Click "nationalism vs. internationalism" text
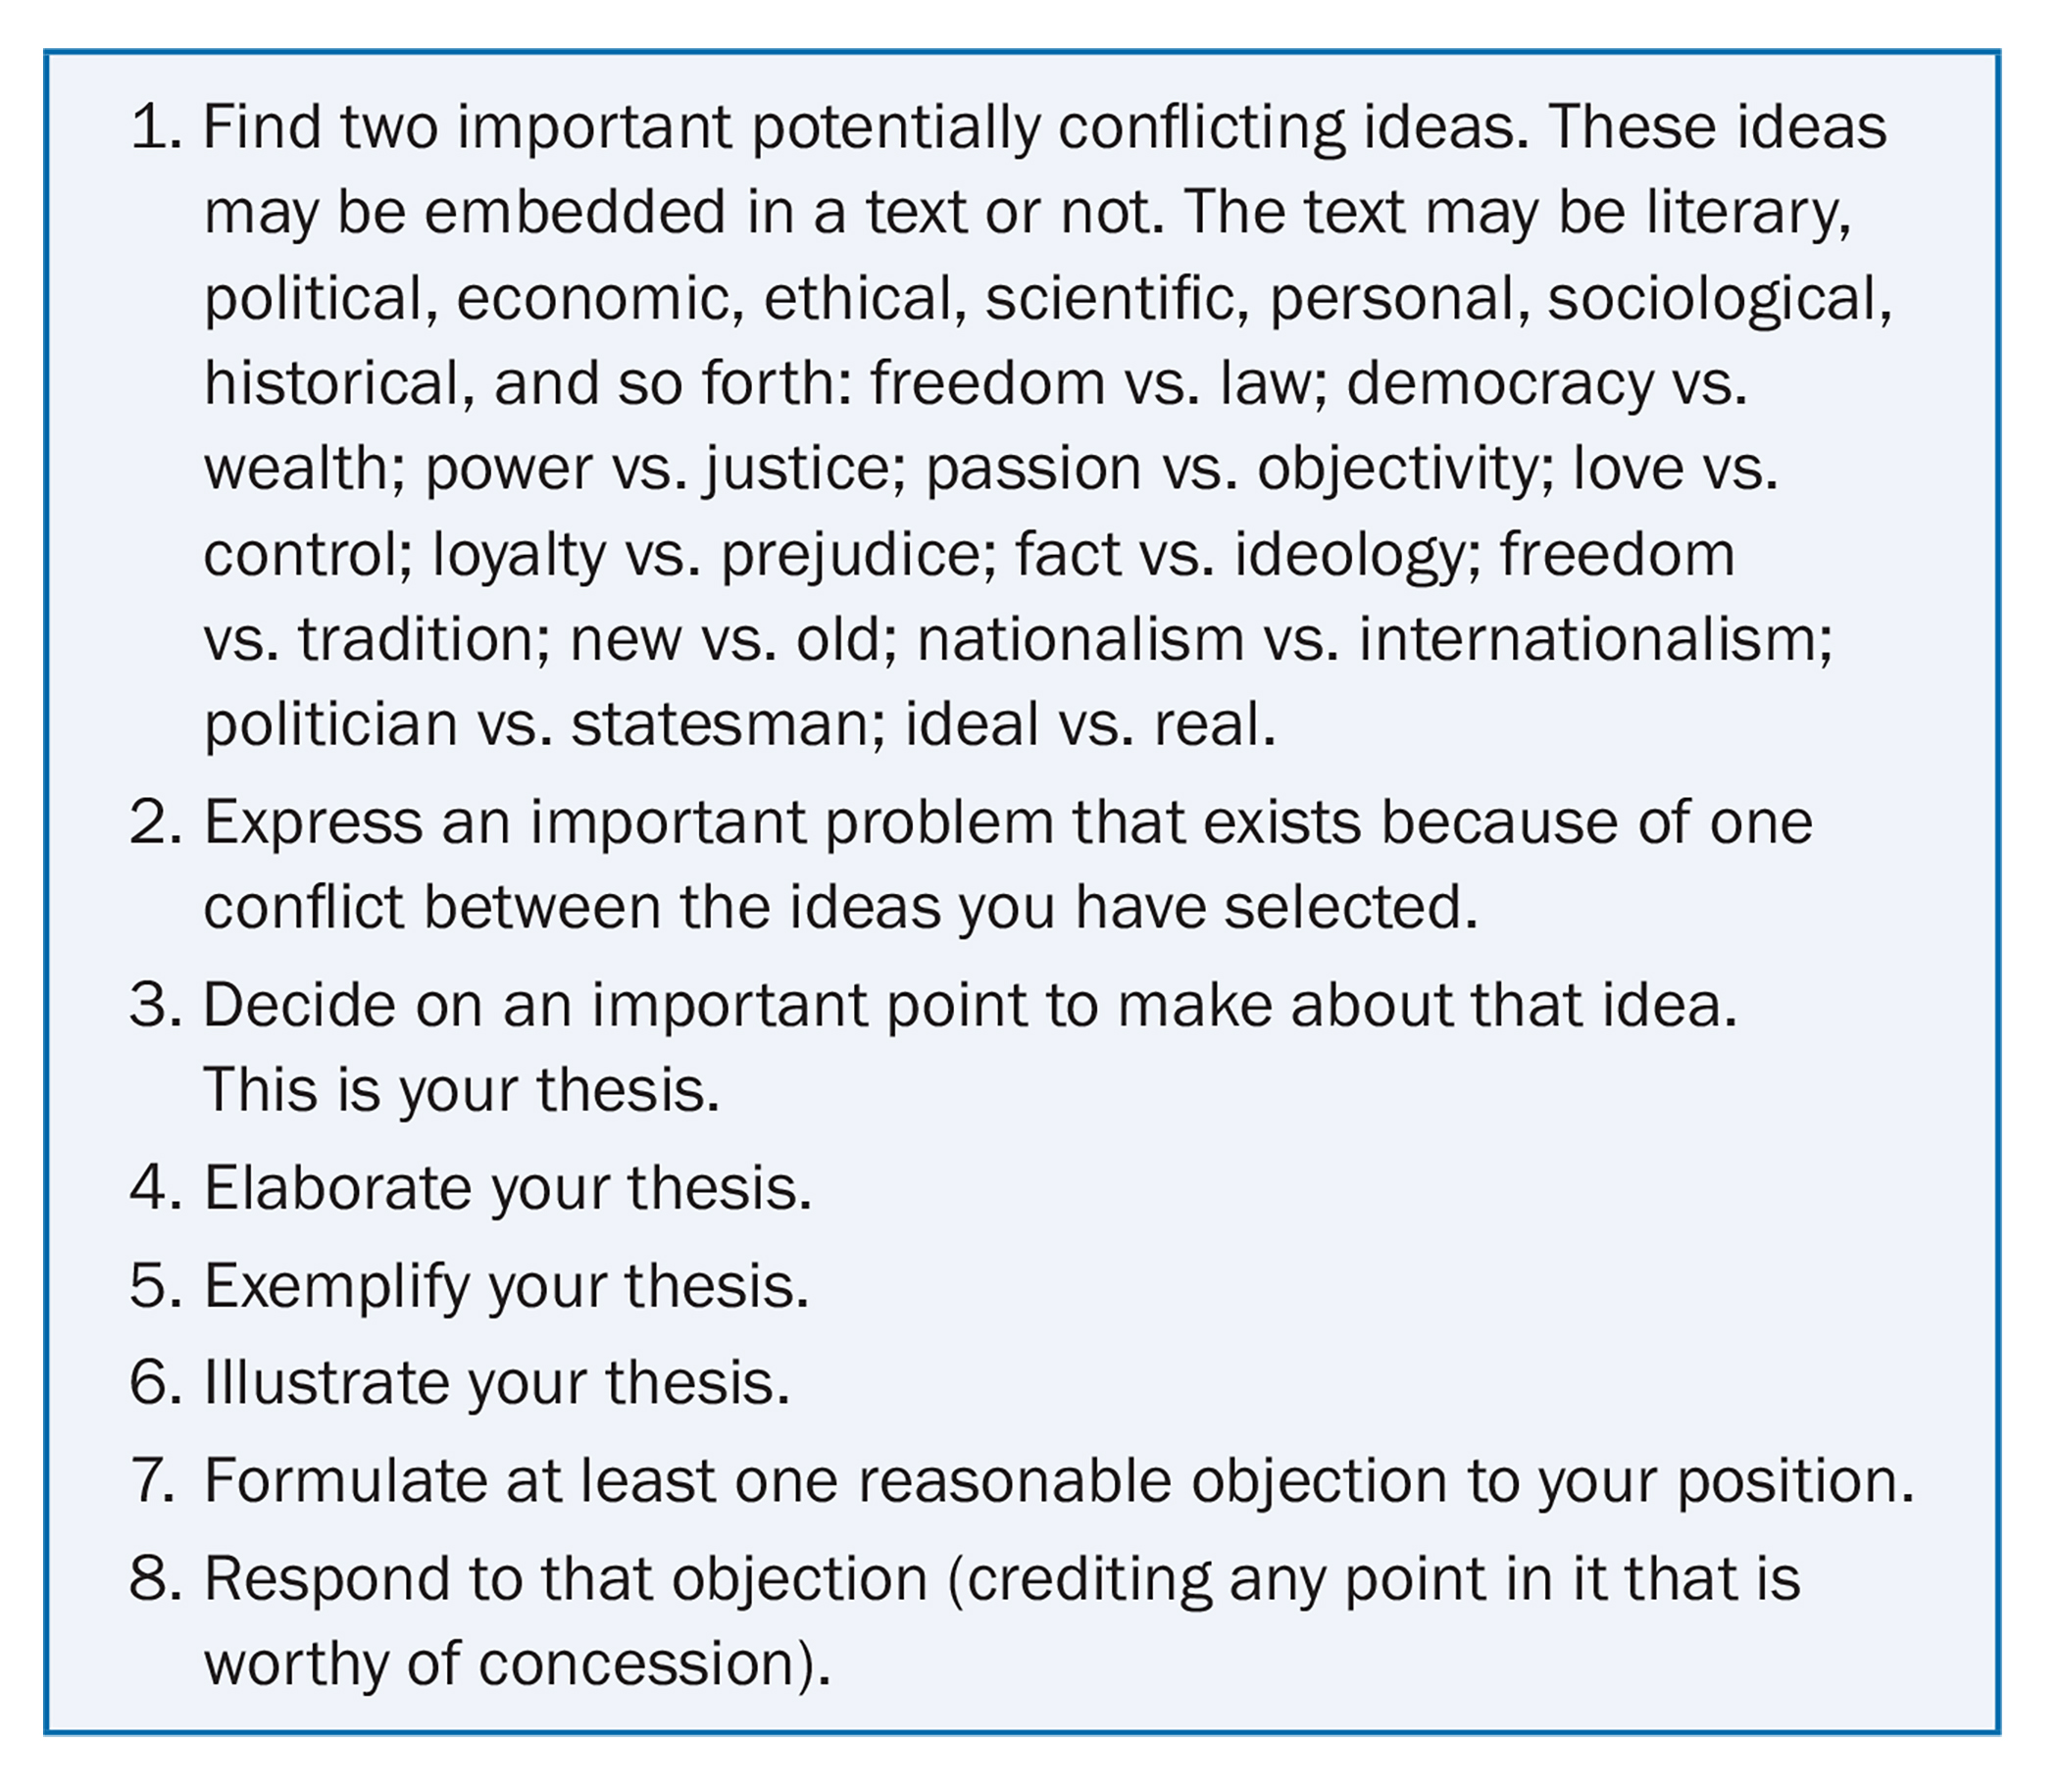Image resolution: width=2059 pixels, height=1792 pixels. (1374, 640)
